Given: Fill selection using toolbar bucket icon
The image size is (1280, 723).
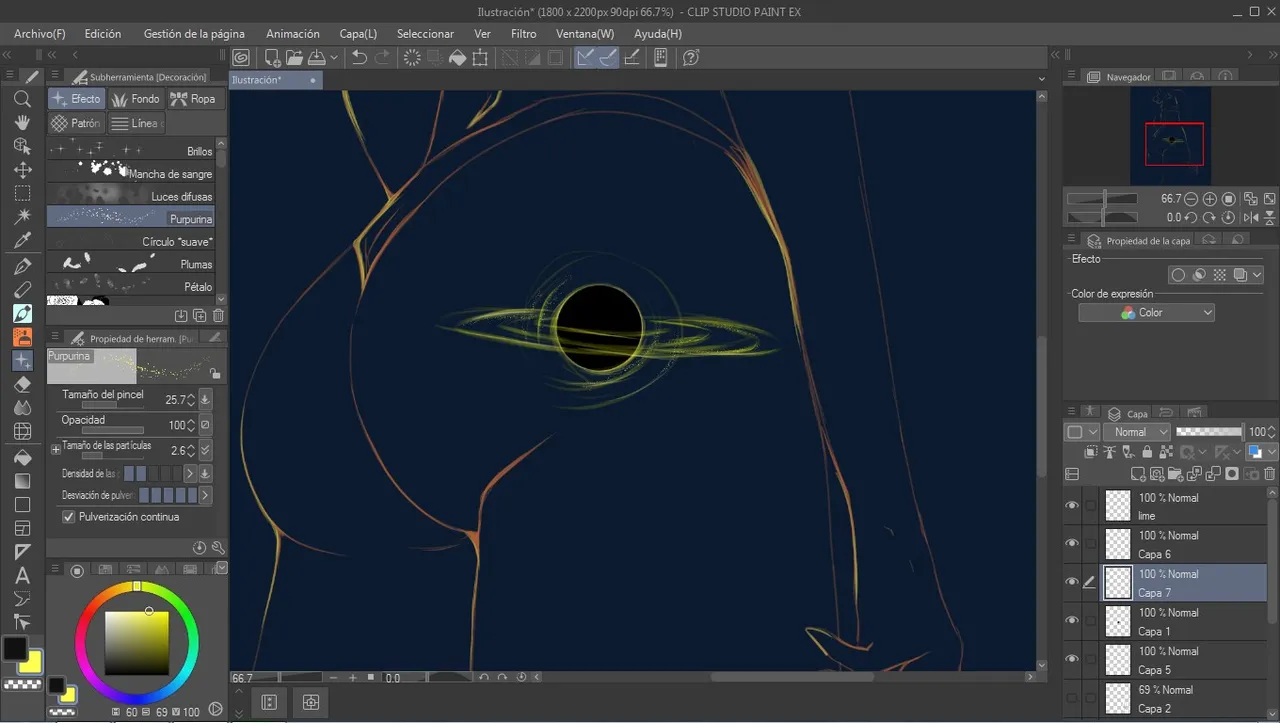Looking at the screenshot, I should coord(457,58).
